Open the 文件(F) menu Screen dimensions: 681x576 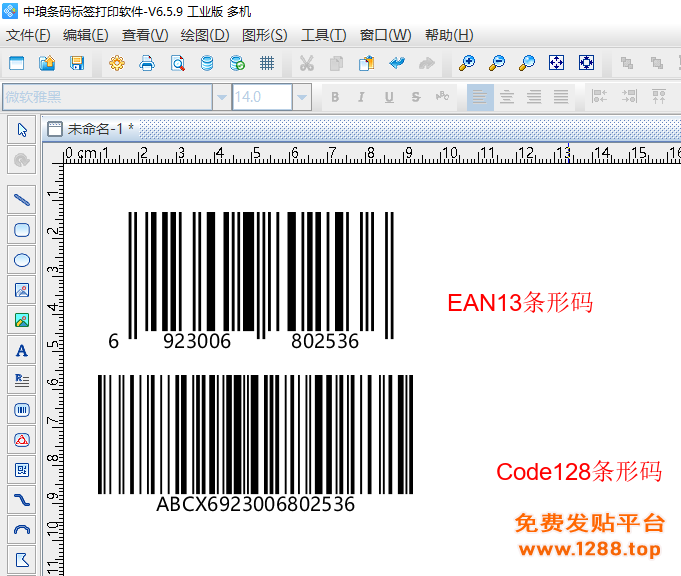(28, 35)
